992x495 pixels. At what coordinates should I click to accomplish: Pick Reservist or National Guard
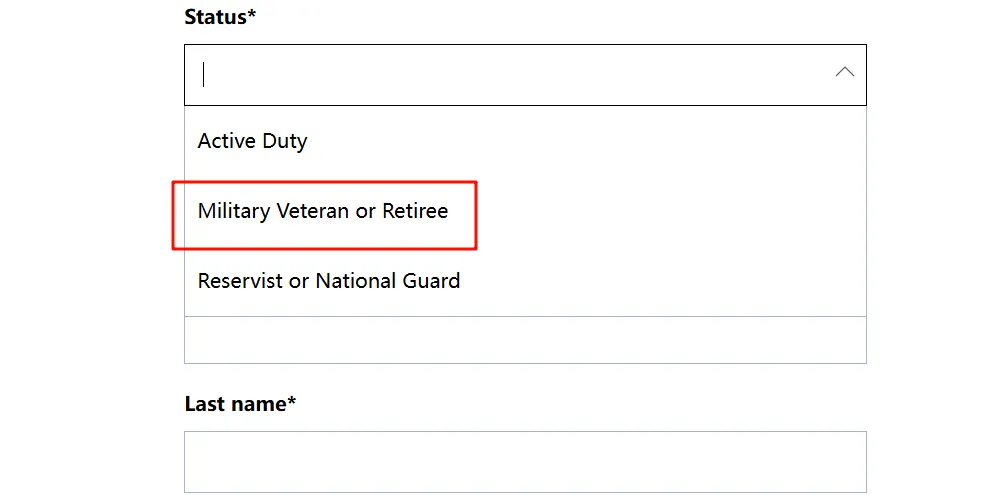[x=329, y=281]
